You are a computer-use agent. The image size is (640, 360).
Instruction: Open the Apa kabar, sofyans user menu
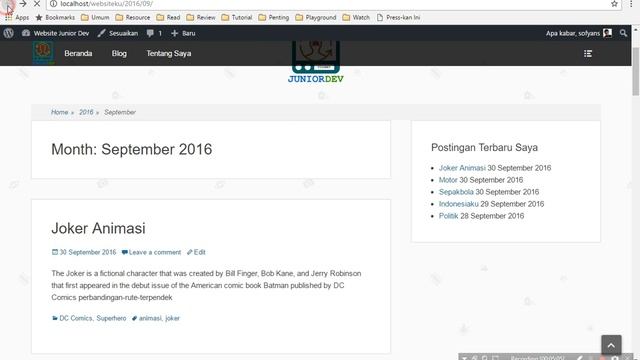pos(579,33)
